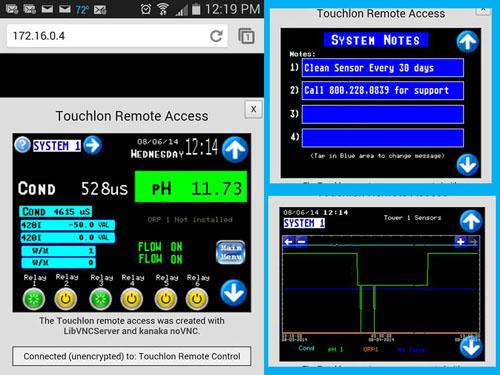Tap empty note field 3

pyautogui.click(x=383, y=114)
